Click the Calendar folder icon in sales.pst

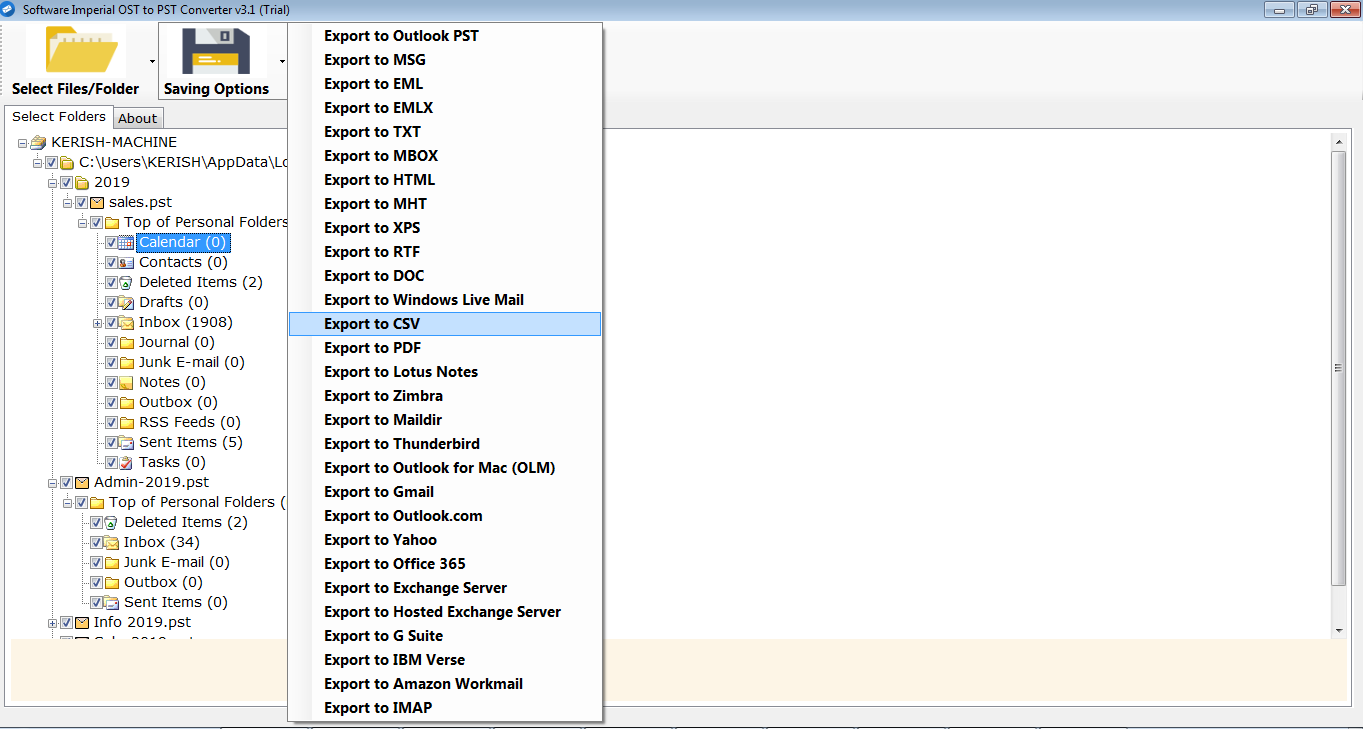coord(126,242)
